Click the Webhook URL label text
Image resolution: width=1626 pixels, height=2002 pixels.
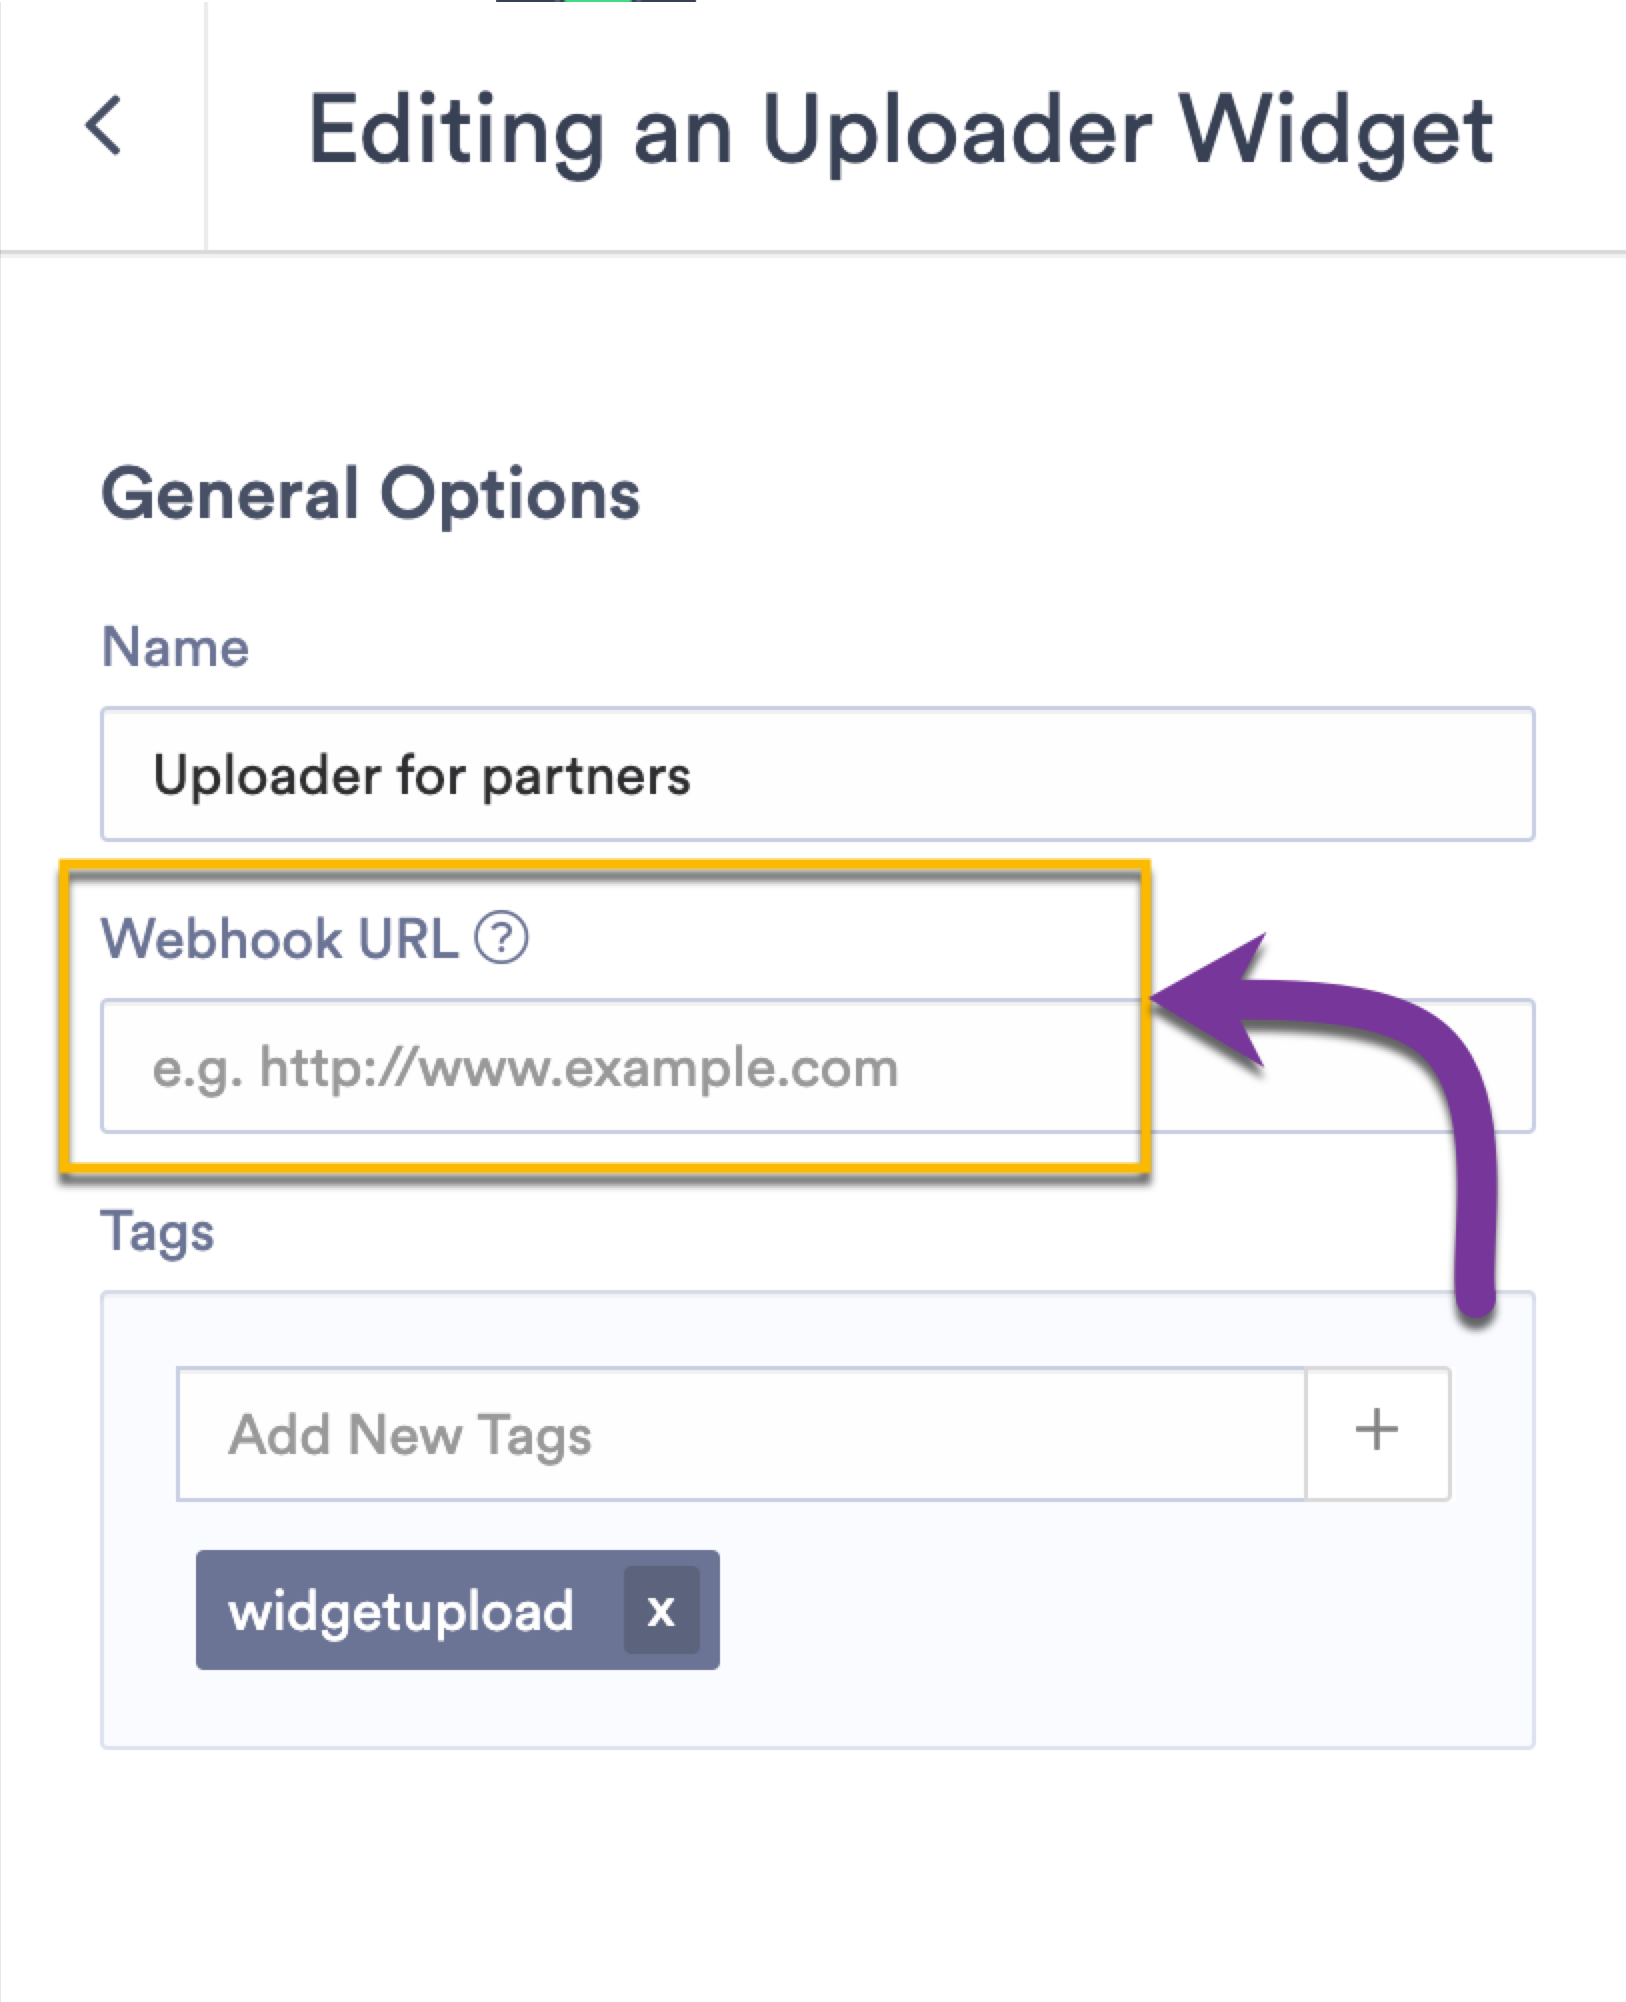click(280, 938)
